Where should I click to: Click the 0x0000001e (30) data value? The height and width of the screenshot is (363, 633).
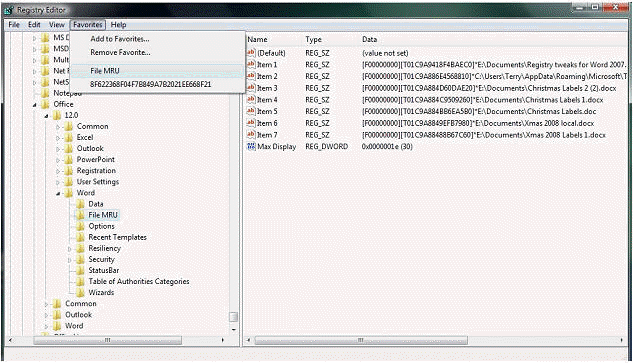pyautogui.click(x=387, y=147)
